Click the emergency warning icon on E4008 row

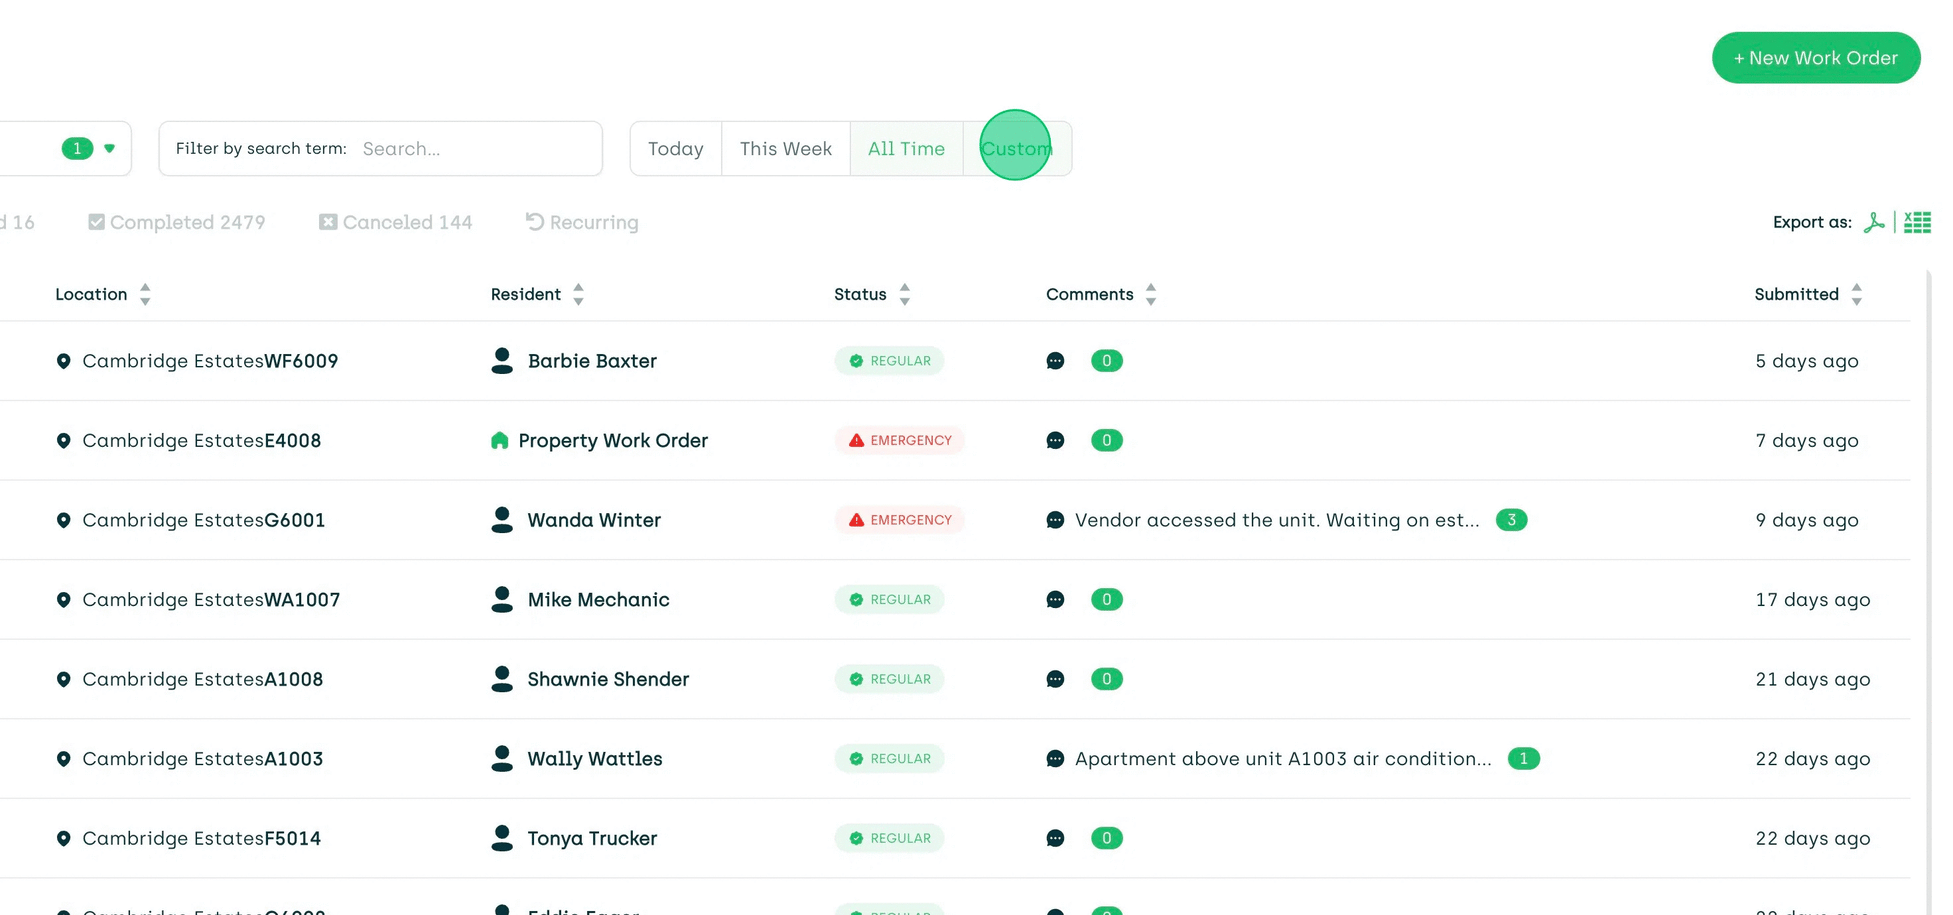point(858,440)
